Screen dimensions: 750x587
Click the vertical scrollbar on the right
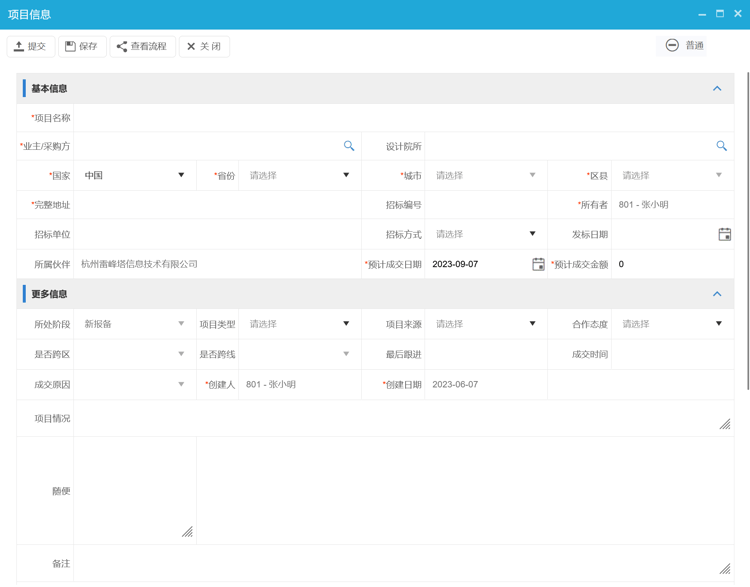point(746,230)
